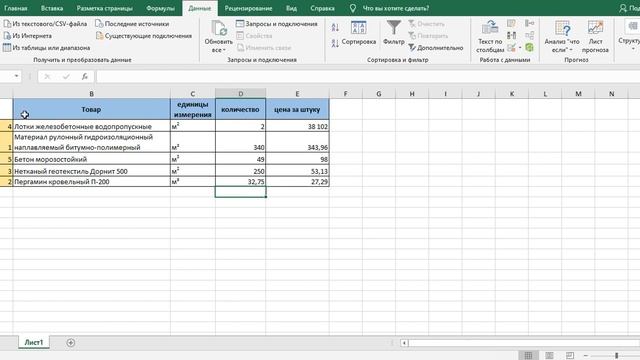The width and height of the screenshot is (640, 360).
Task: Select cell 'Бетон морозостойкий'
Action: tap(91, 159)
